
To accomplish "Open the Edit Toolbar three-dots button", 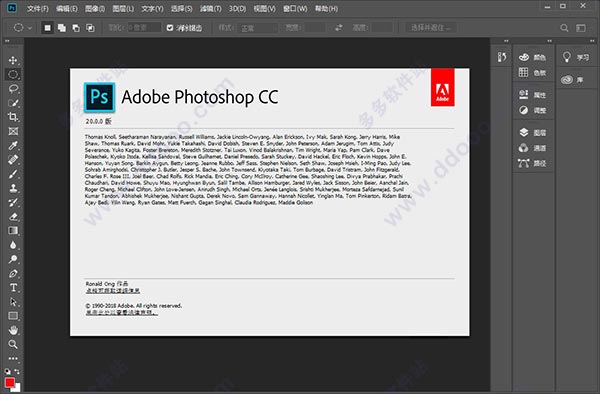I will coord(13,358).
